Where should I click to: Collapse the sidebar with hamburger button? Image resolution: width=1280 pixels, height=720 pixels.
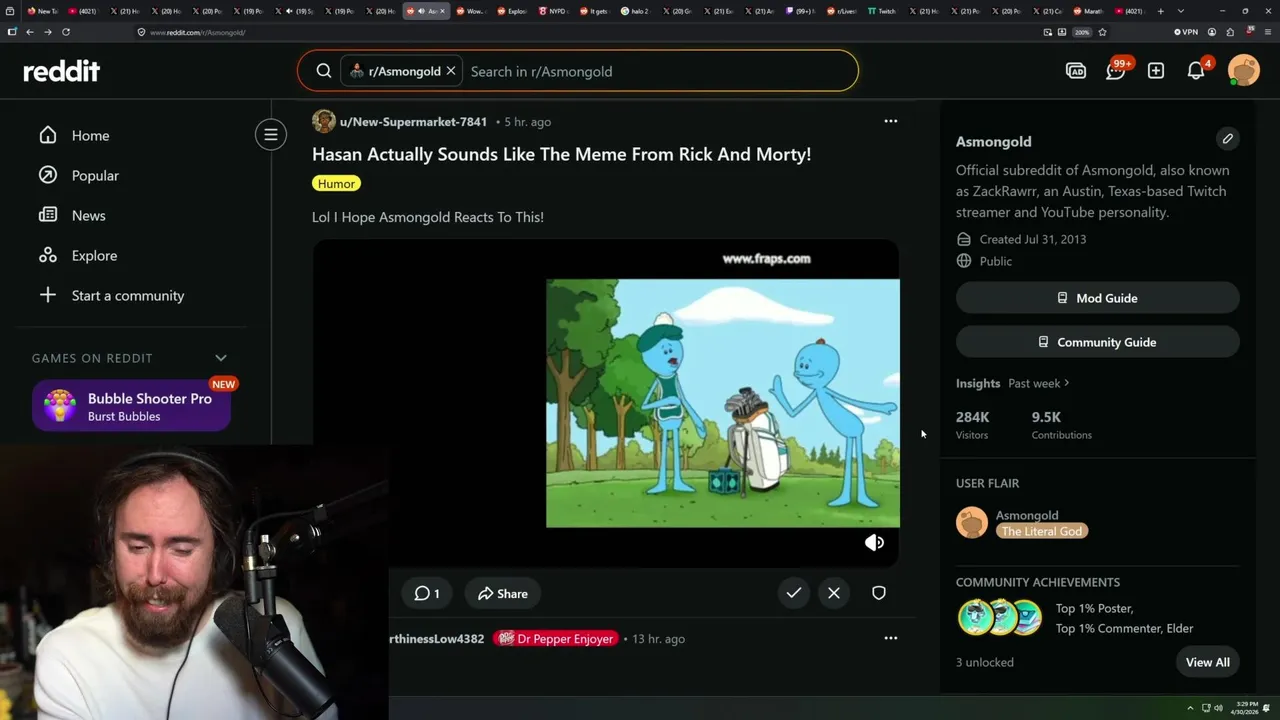pos(271,134)
